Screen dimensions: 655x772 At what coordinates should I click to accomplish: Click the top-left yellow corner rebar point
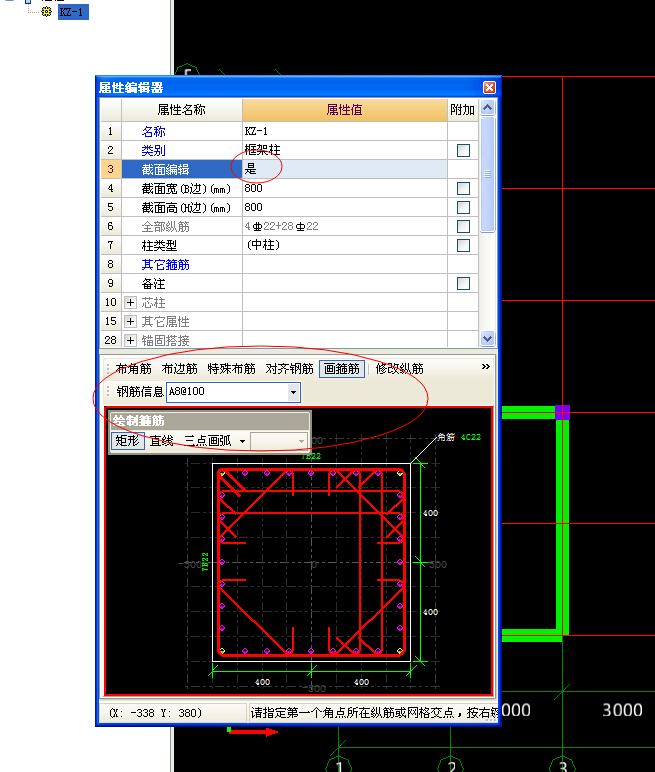(223, 473)
